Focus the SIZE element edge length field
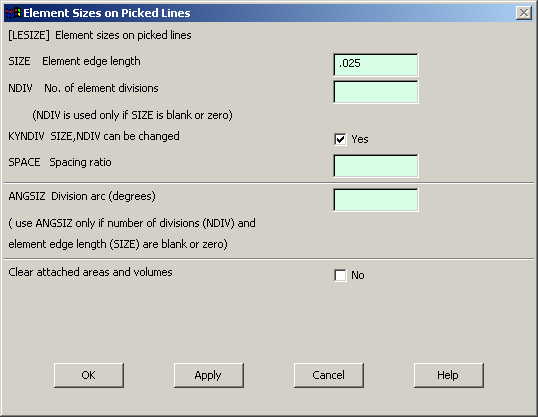 pos(376,65)
